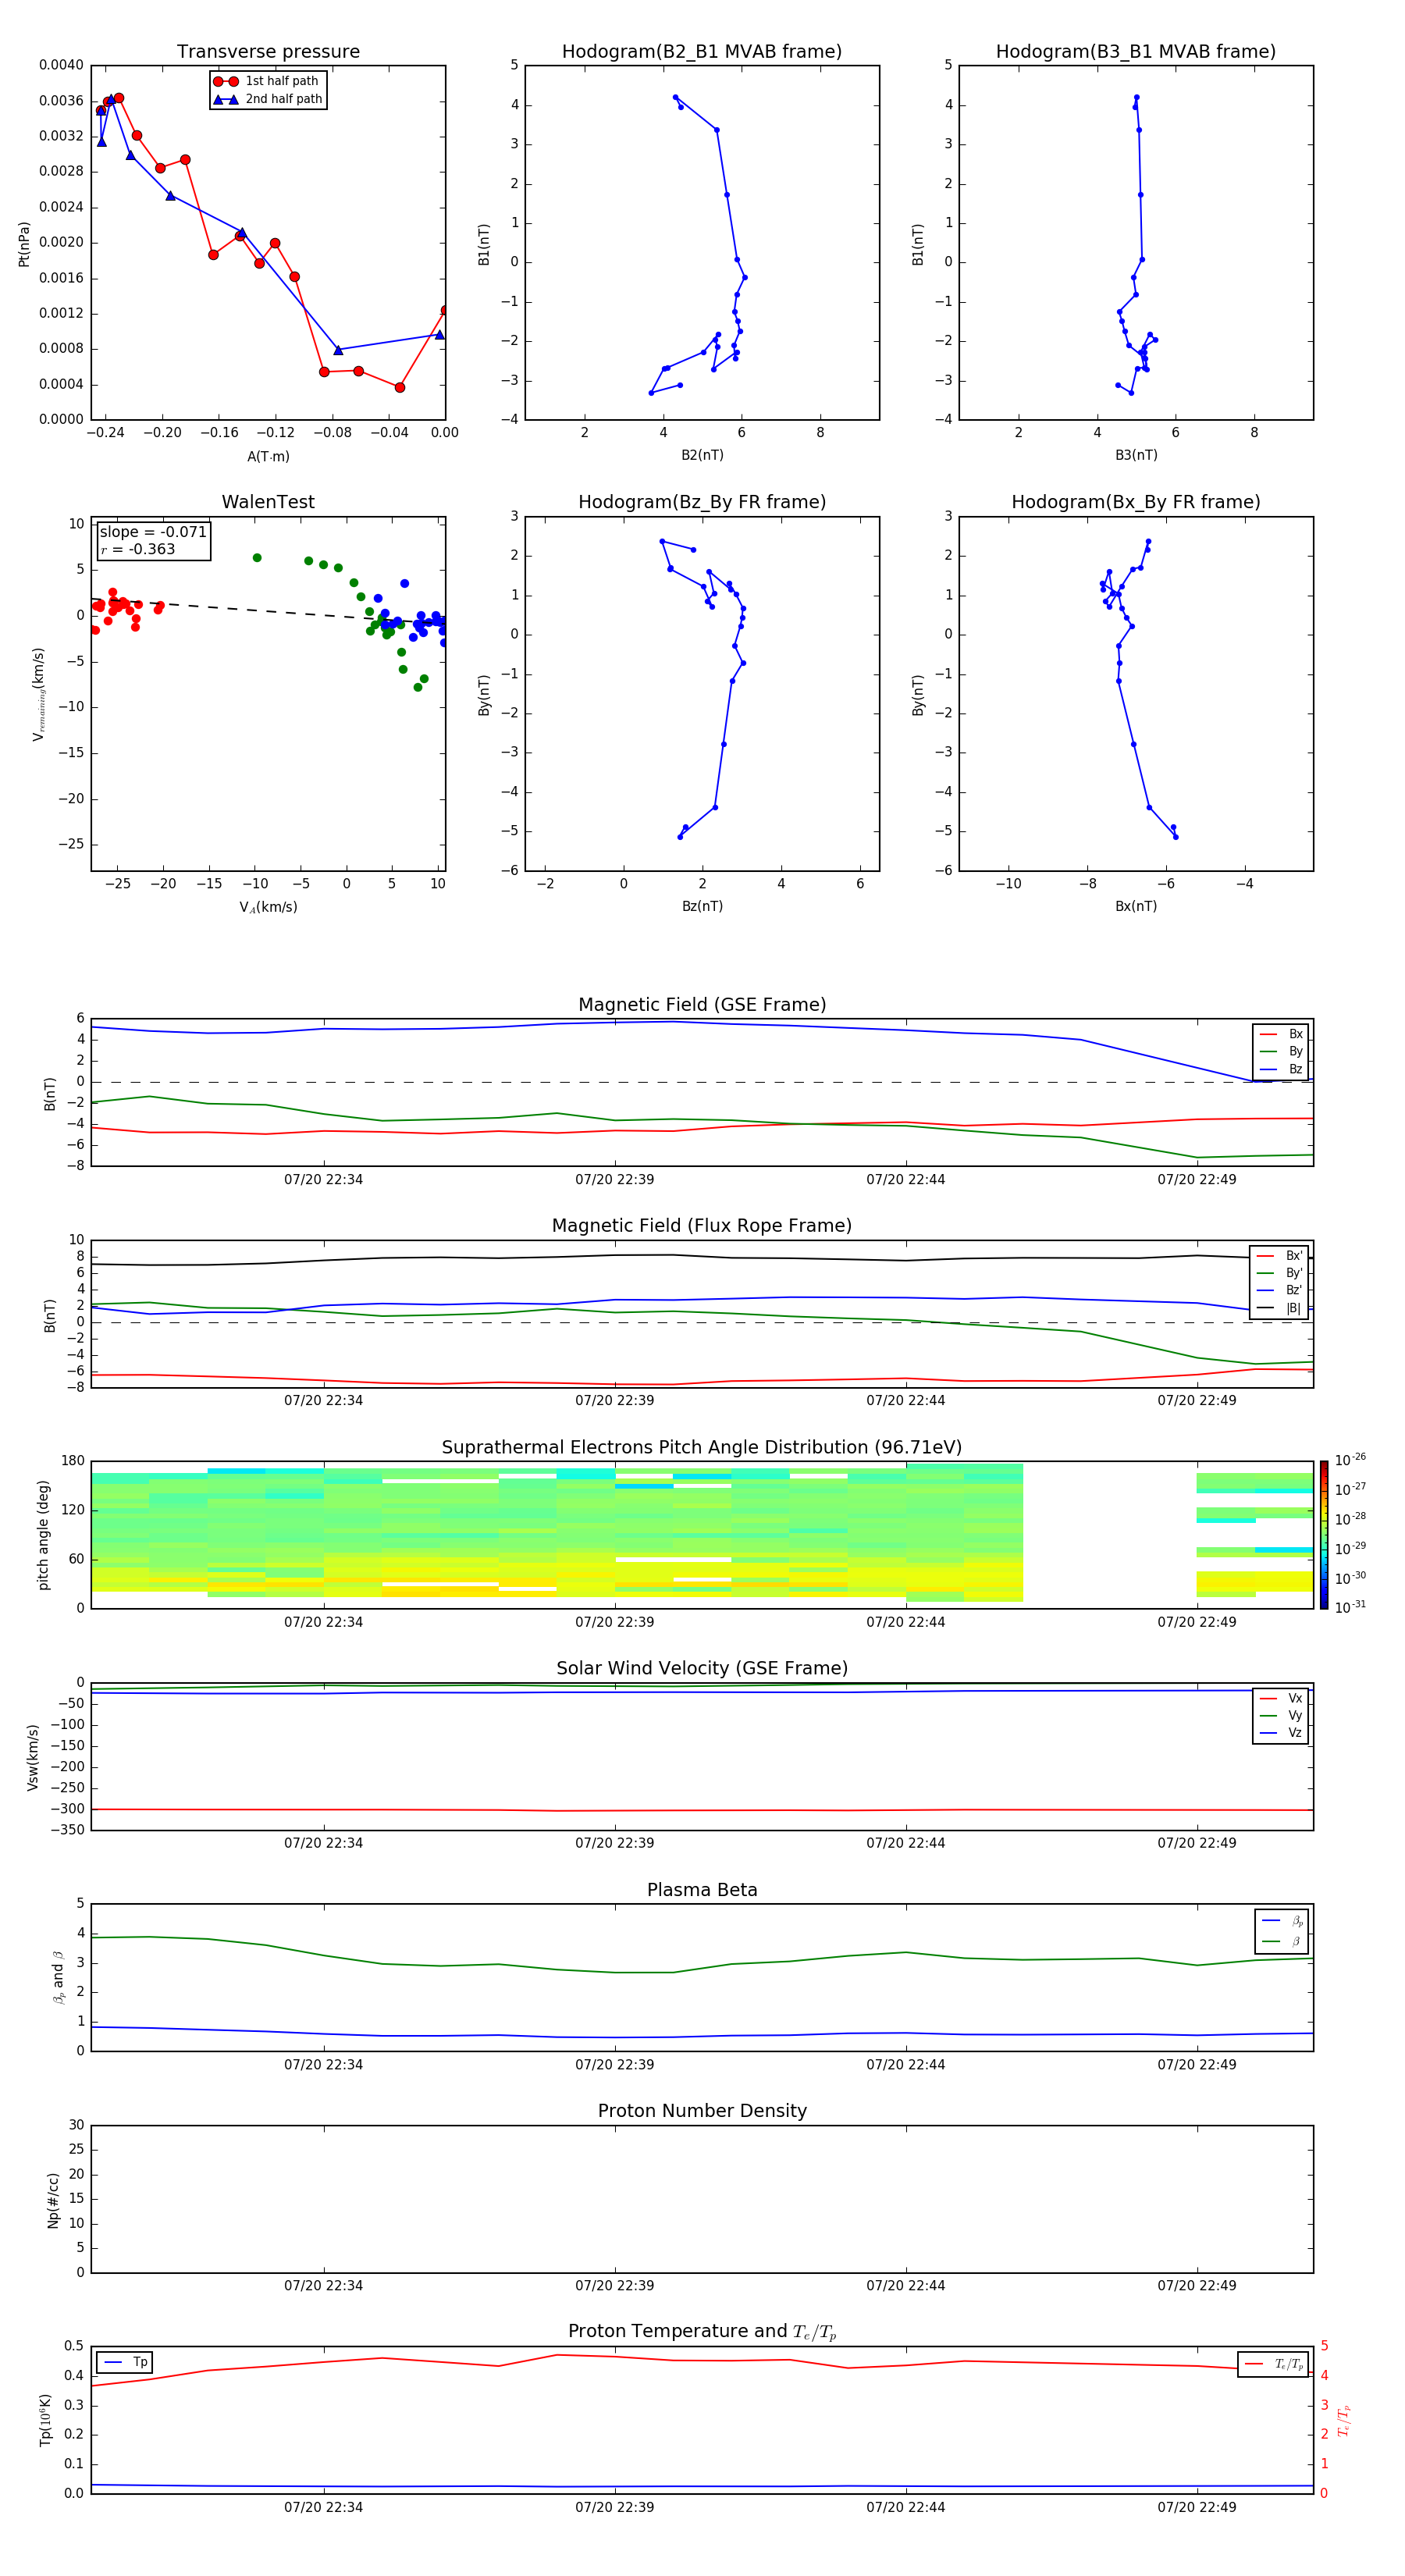Click the '2nd half path' legend entry
Viewport: 1405px width, 2576px height.
click(x=267, y=99)
